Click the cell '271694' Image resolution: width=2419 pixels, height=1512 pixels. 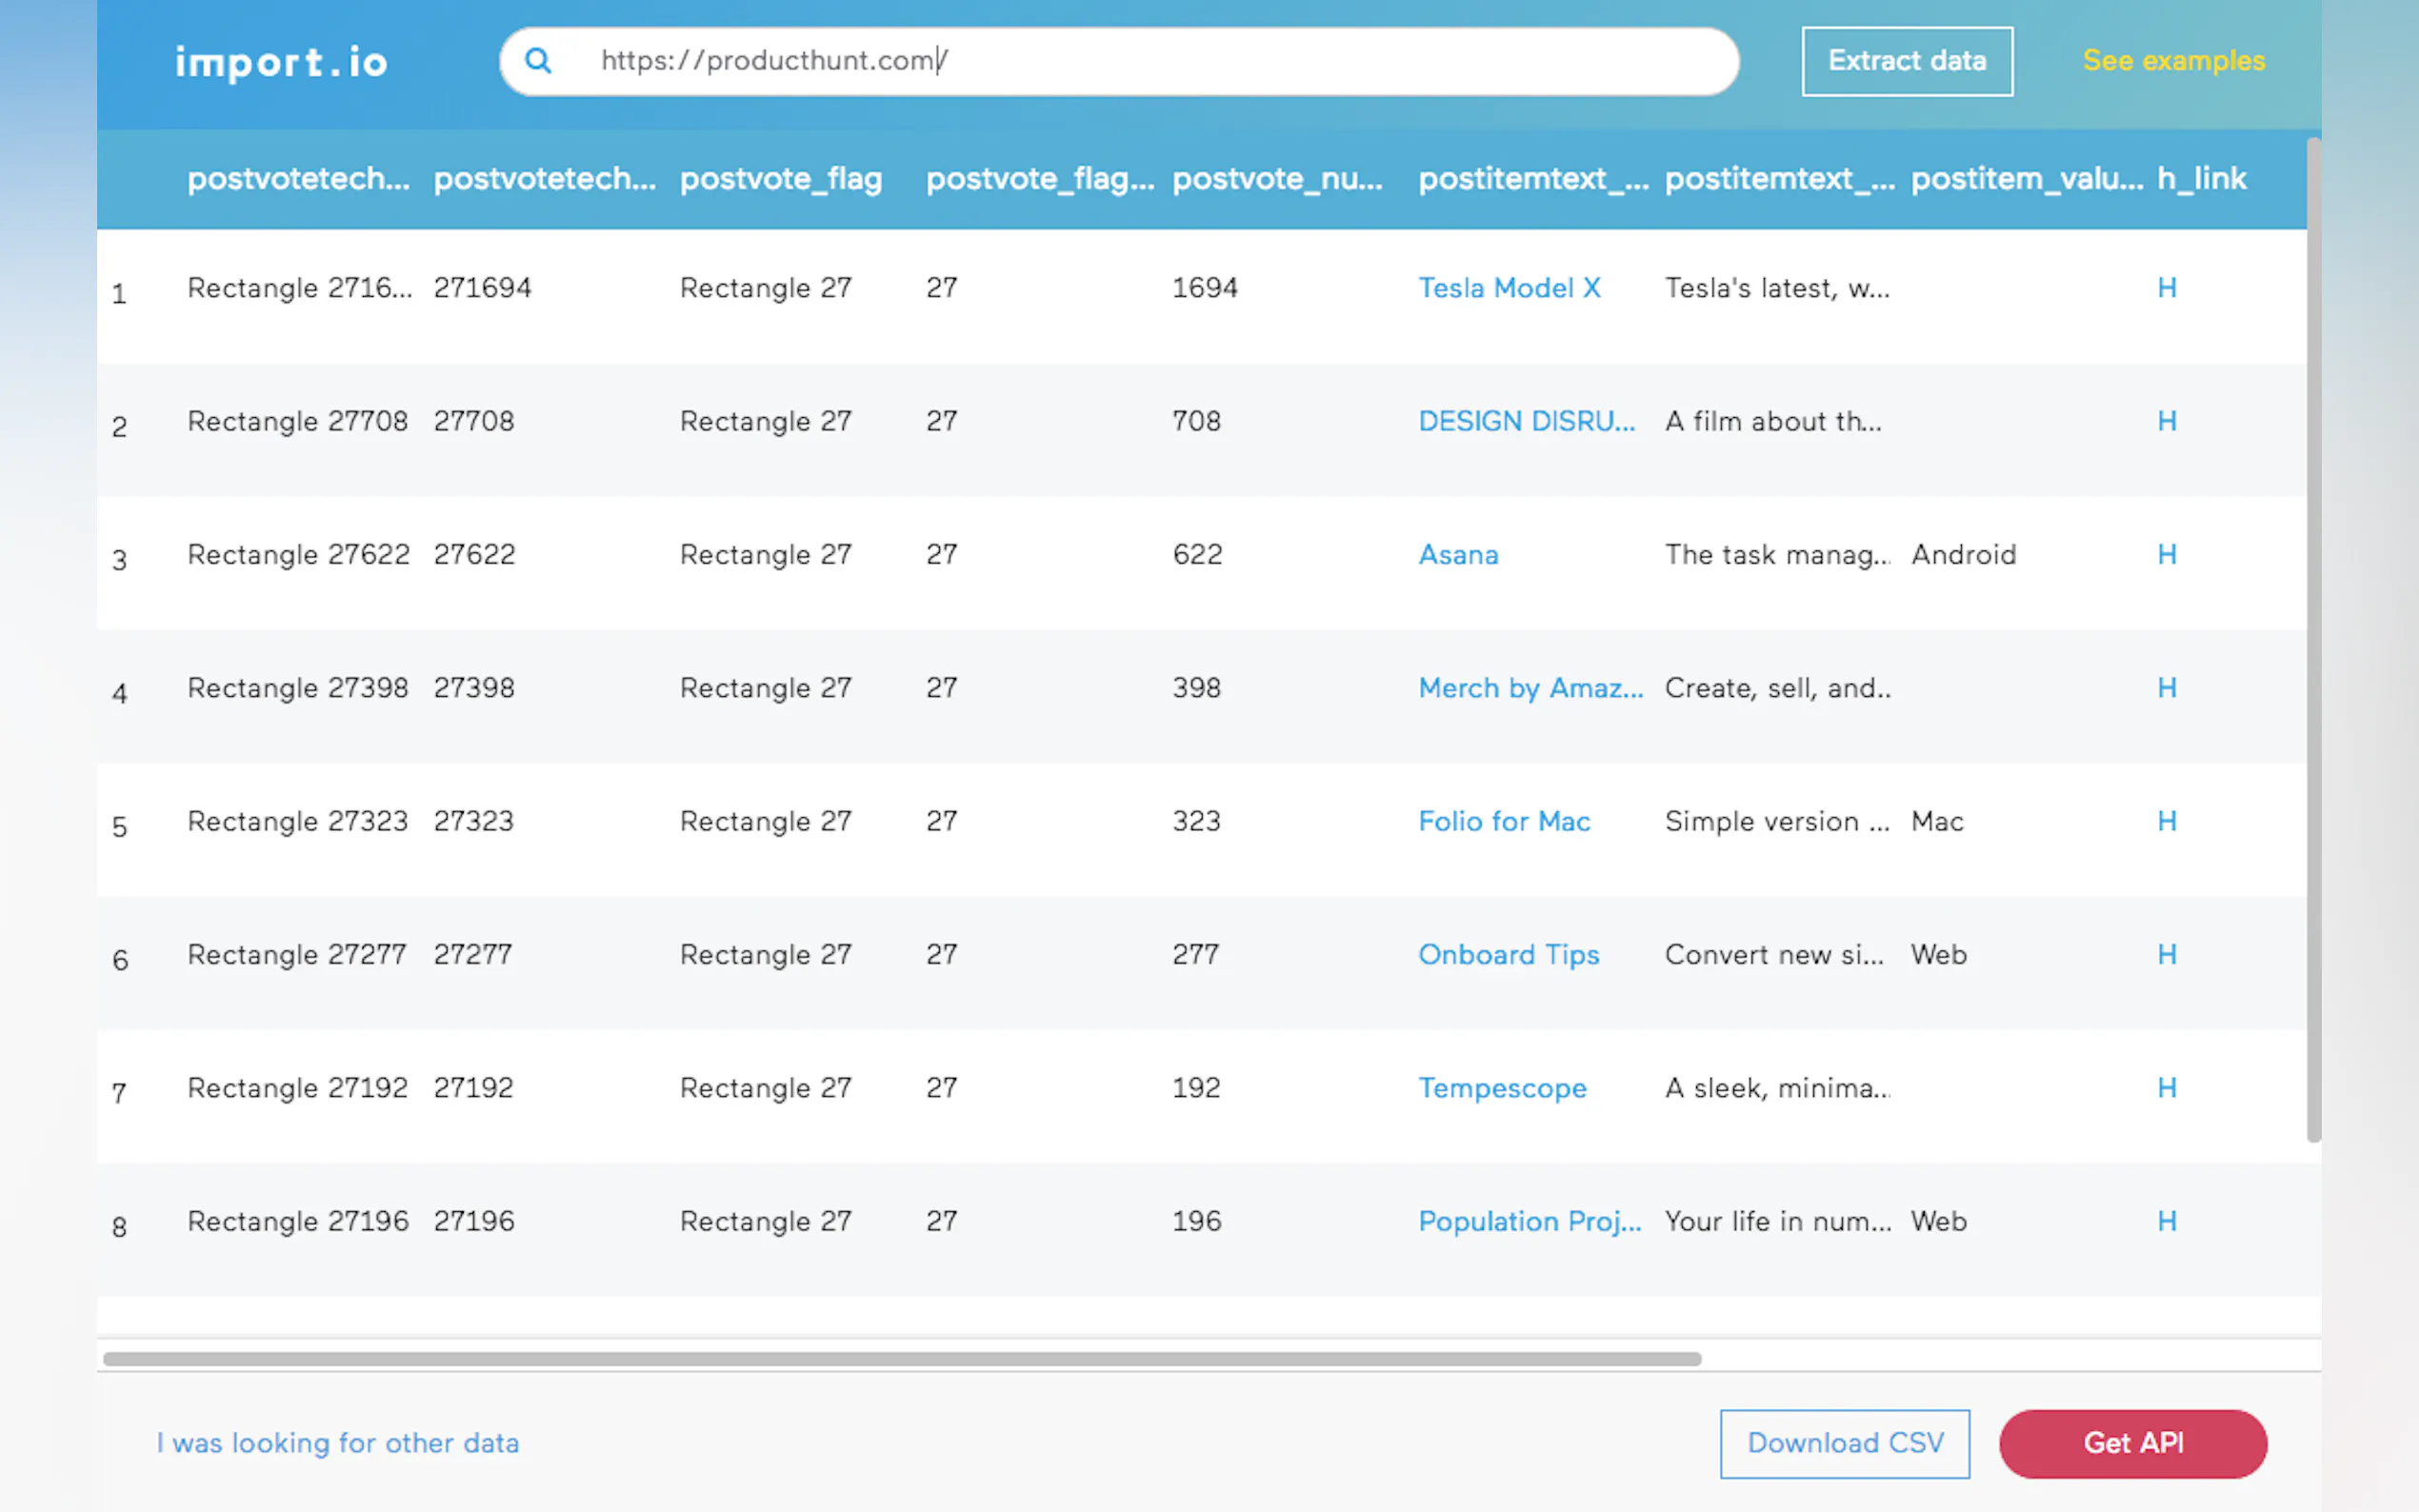coord(482,288)
